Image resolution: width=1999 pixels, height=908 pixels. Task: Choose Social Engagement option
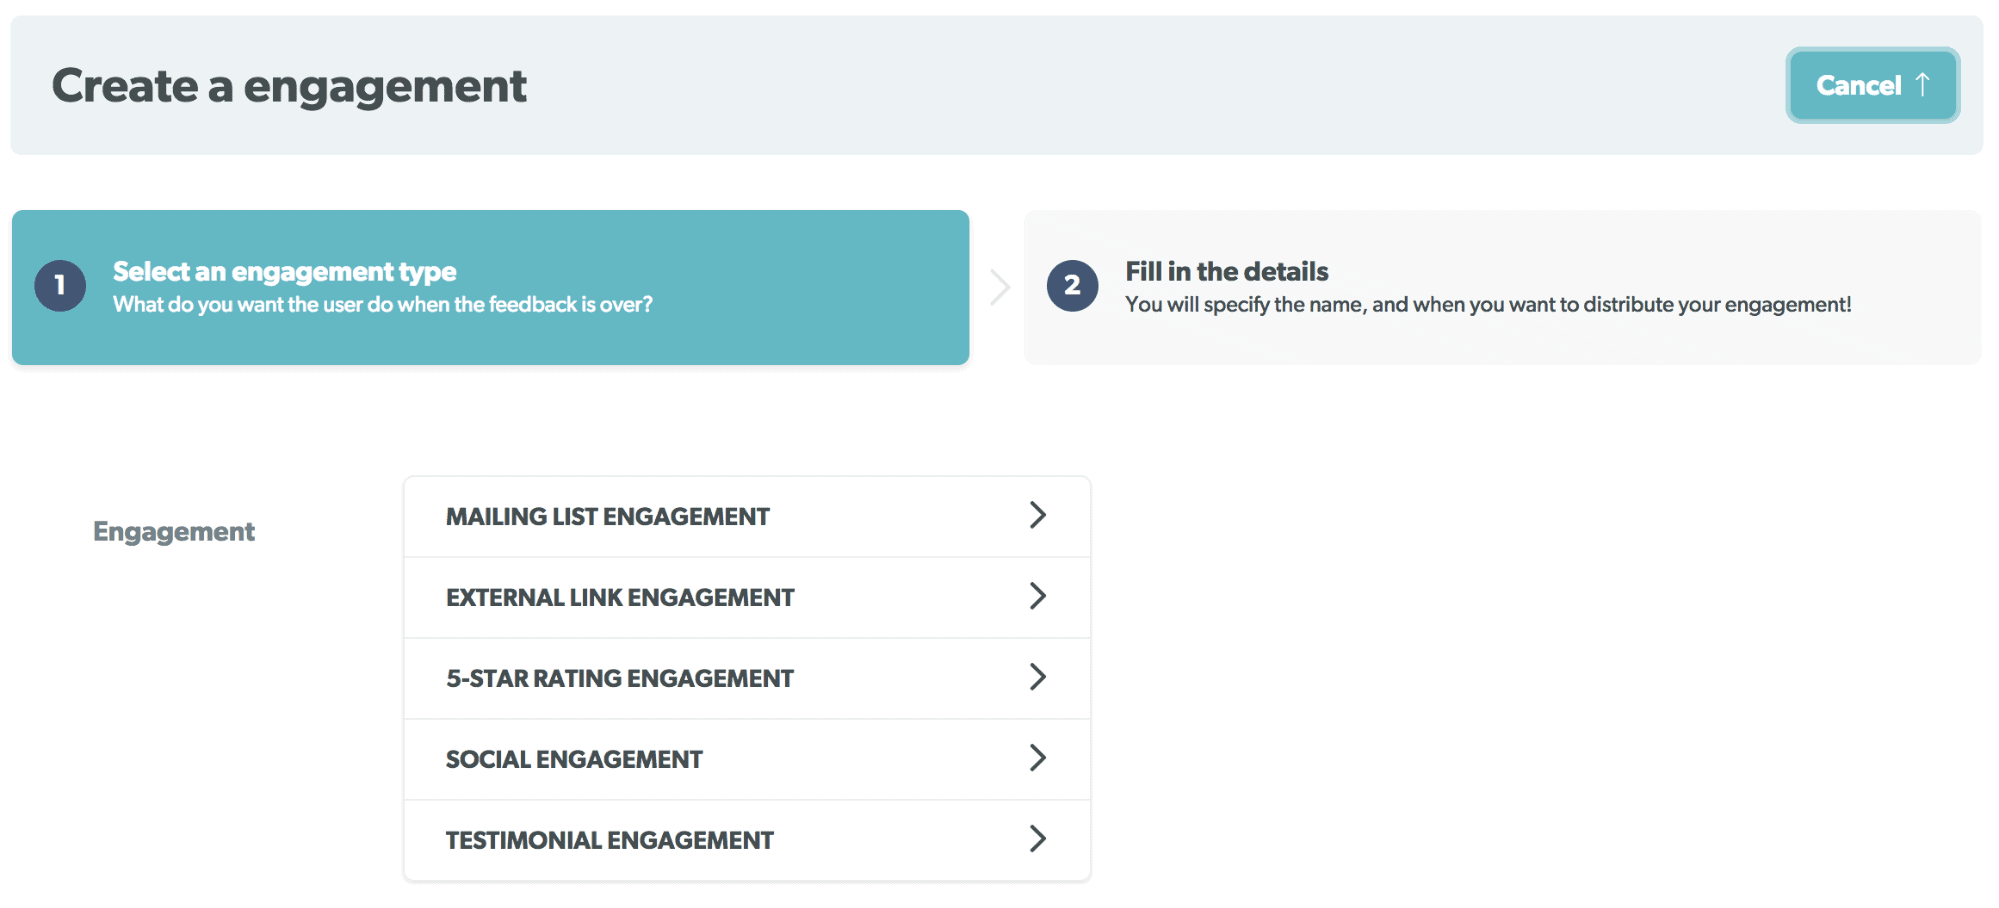tap(747, 760)
